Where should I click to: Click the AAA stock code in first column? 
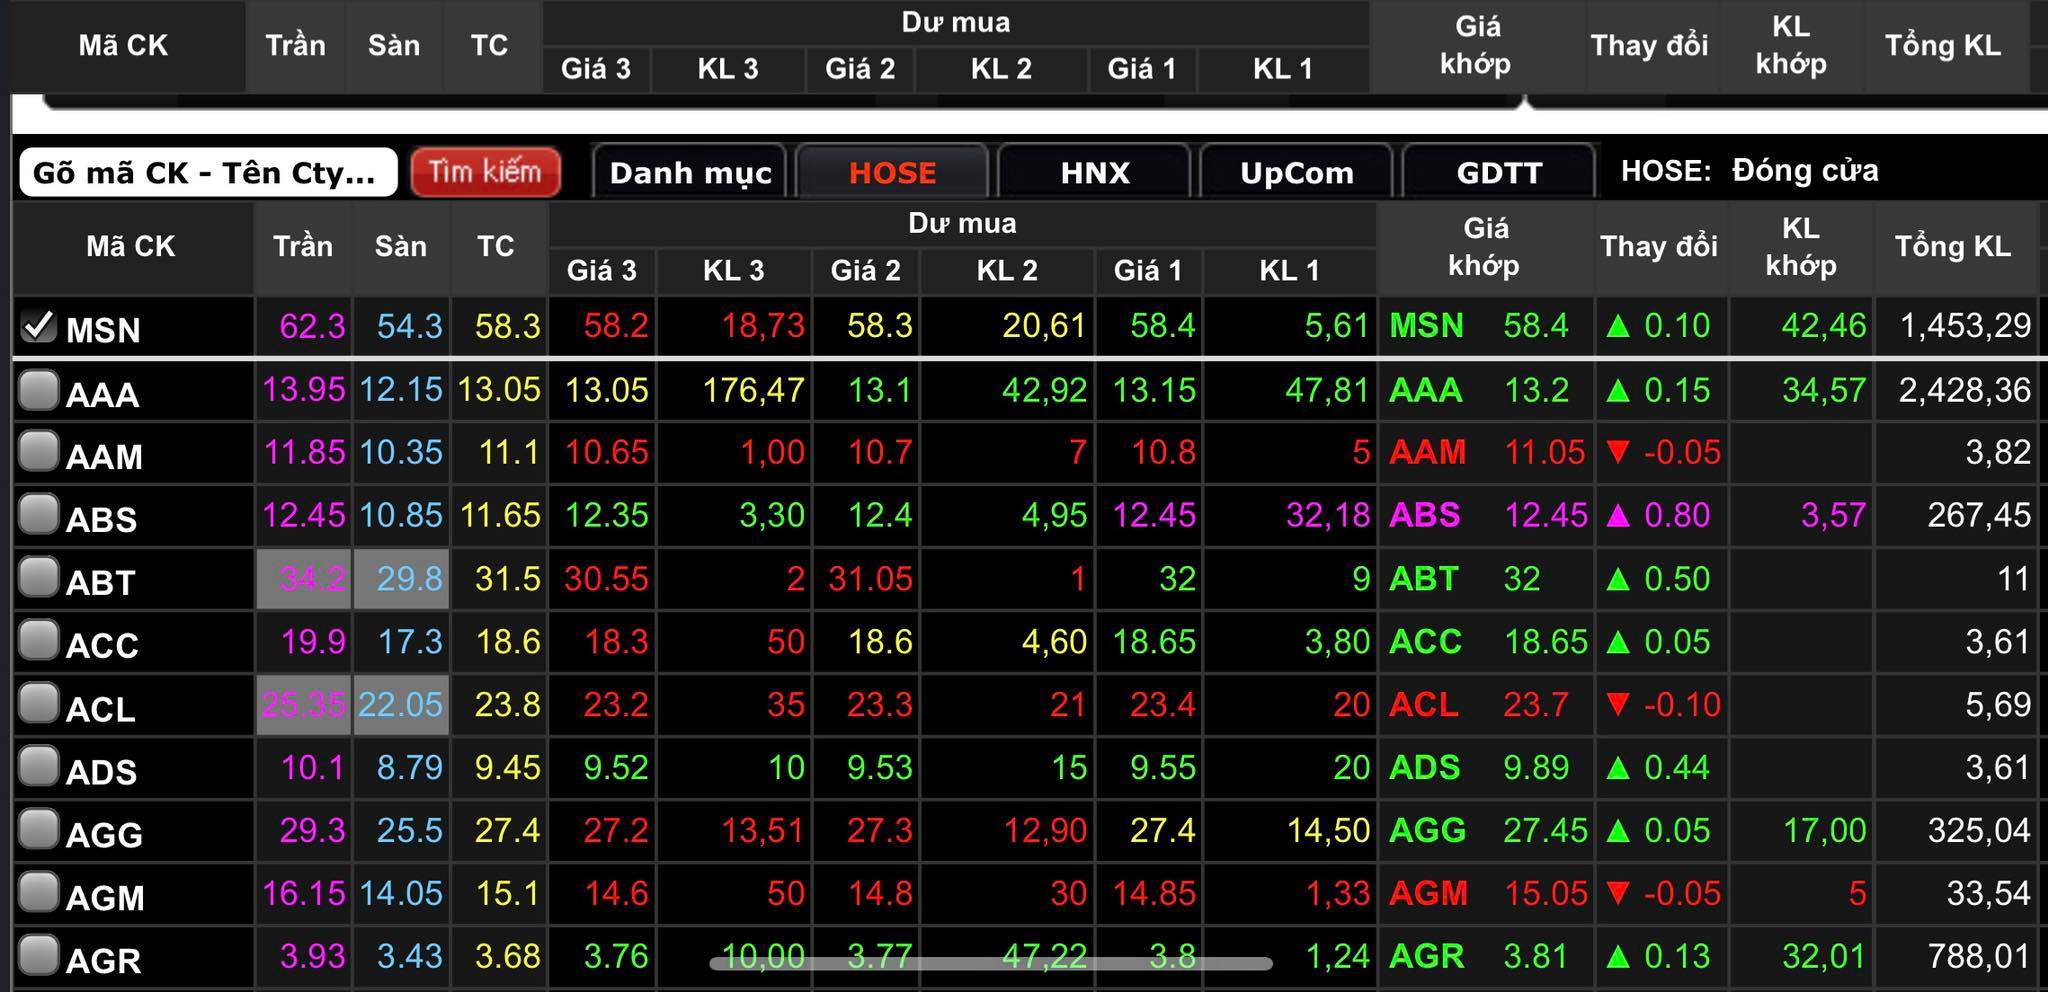click(102, 394)
